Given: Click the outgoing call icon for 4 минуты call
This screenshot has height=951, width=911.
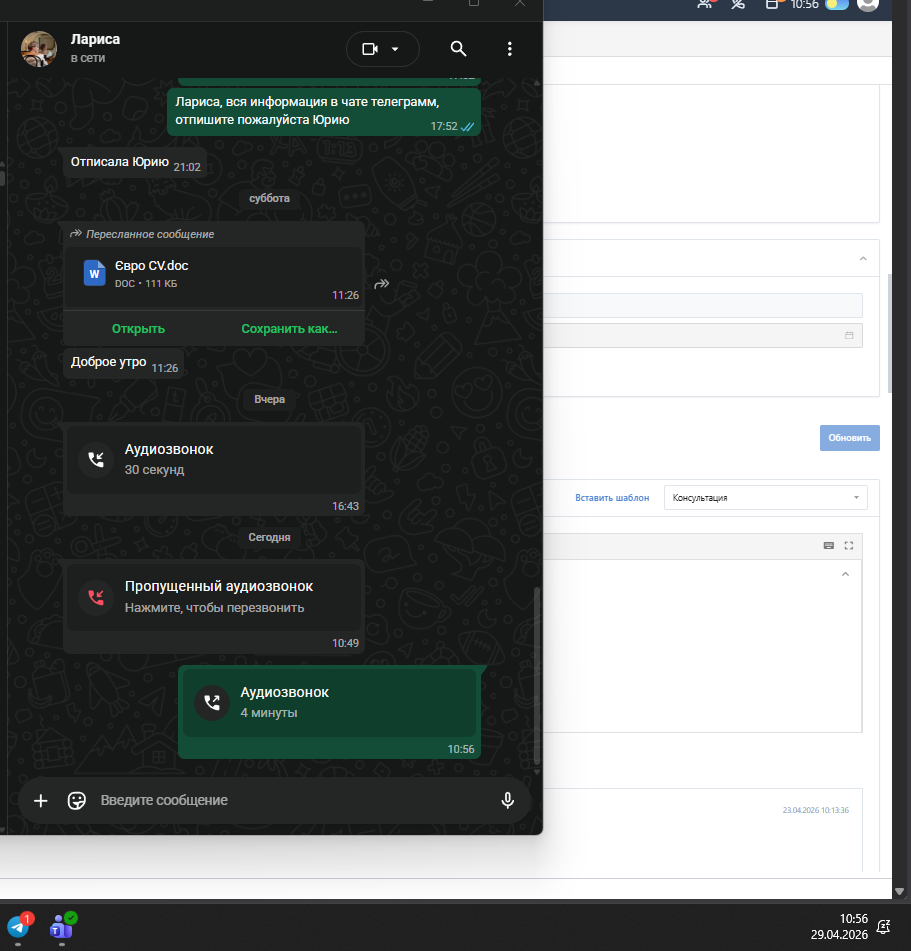Looking at the screenshot, I should pos(212,702).
